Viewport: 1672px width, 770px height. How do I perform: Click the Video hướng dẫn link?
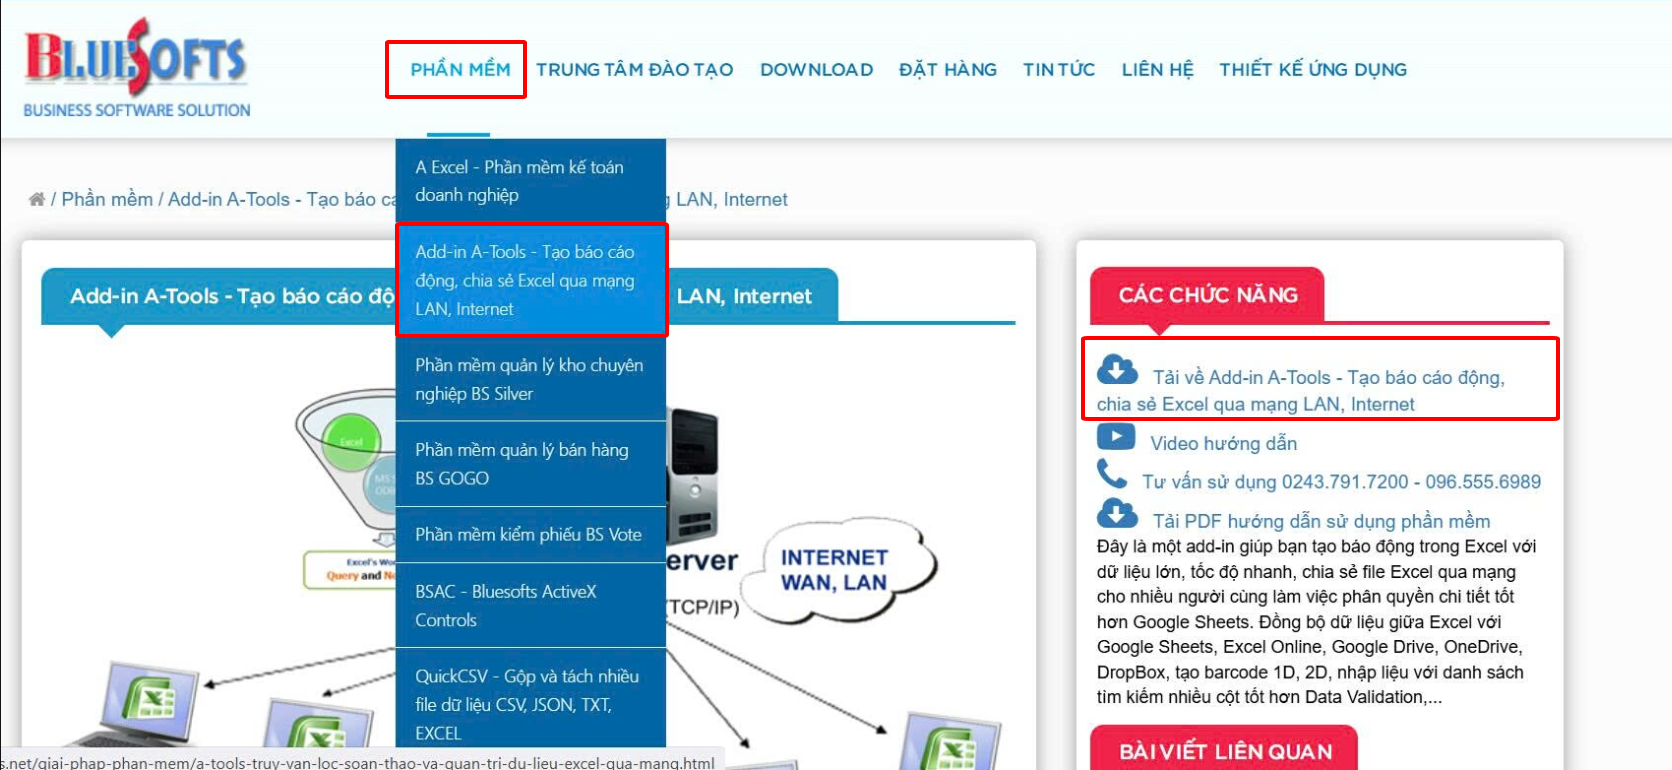click(x=1223, y=443)
